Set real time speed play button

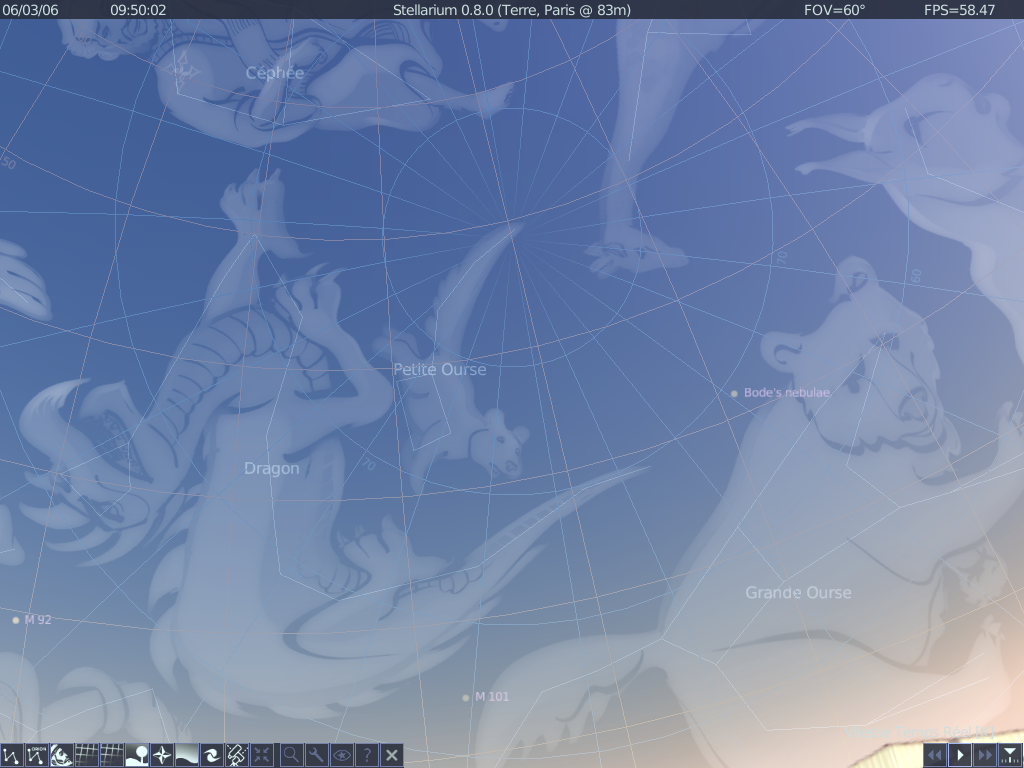[x=960, y=756]
